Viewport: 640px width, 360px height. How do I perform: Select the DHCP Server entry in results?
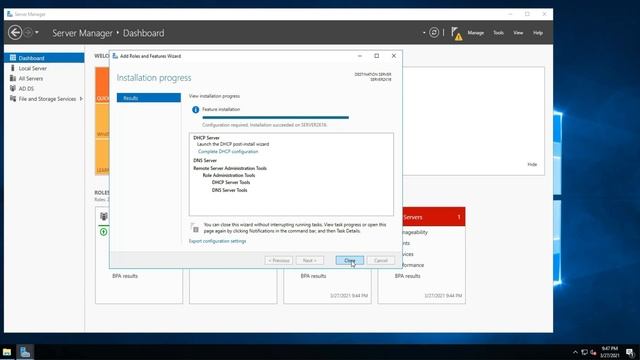[x=206, y=138]
